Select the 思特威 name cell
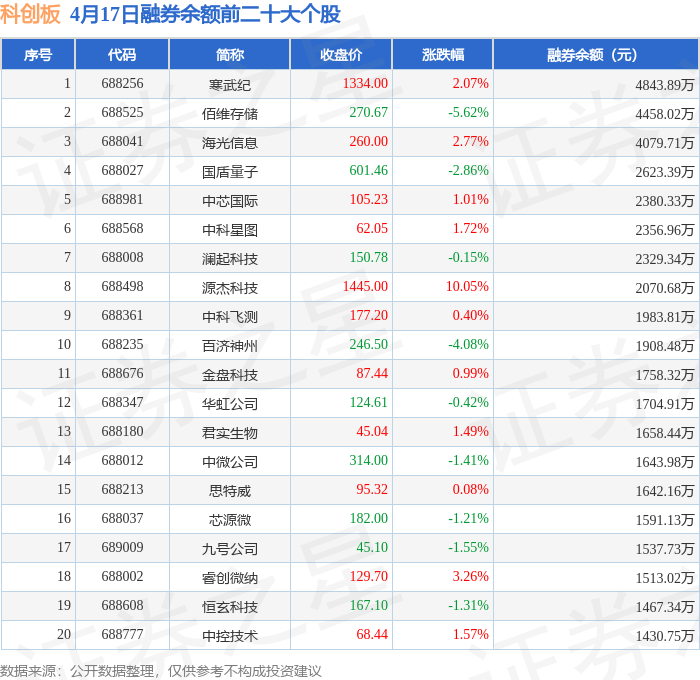 pos(230,491)
